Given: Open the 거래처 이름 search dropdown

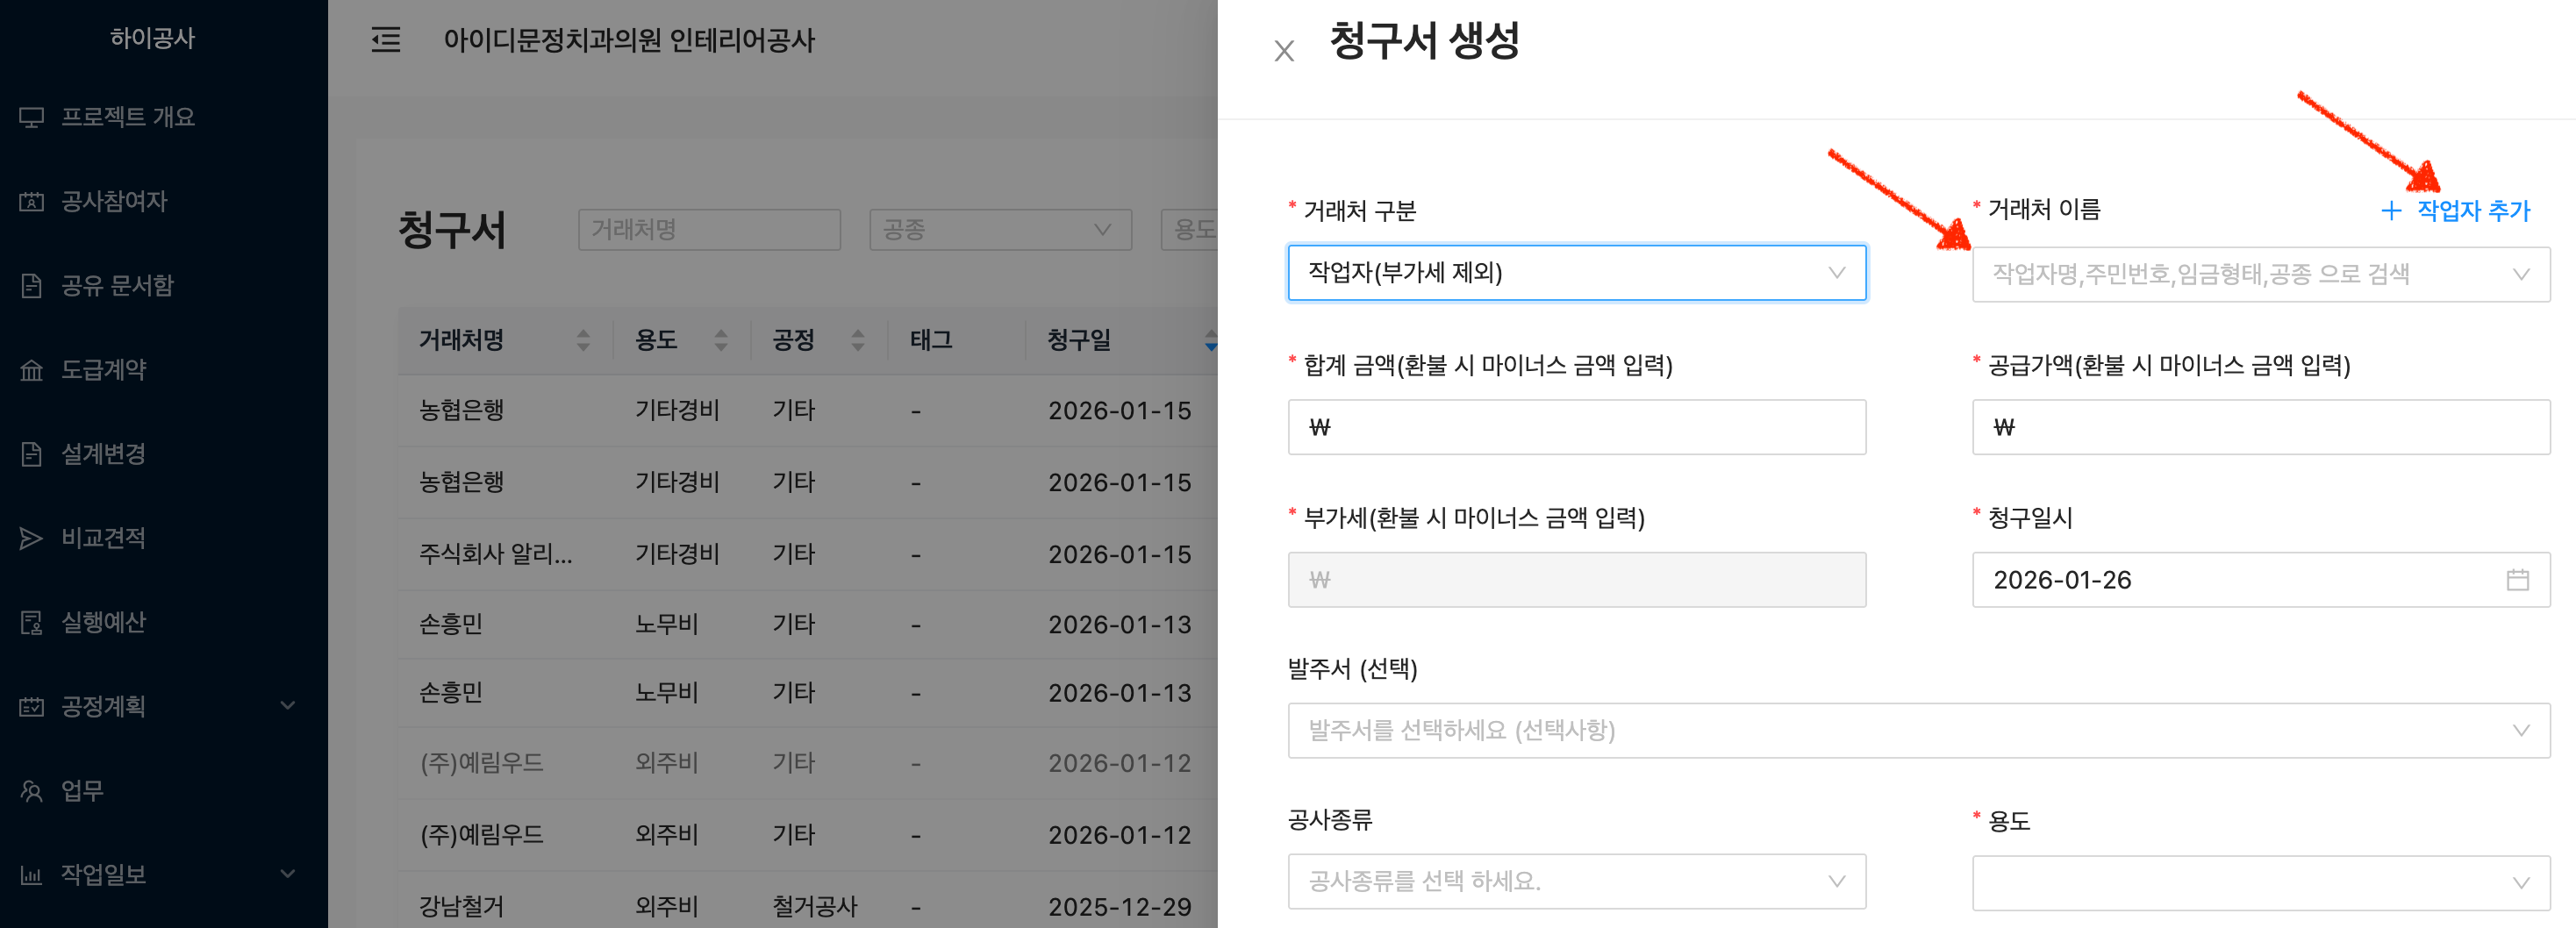Looking at the screenshot, I should click(2259, 275).
